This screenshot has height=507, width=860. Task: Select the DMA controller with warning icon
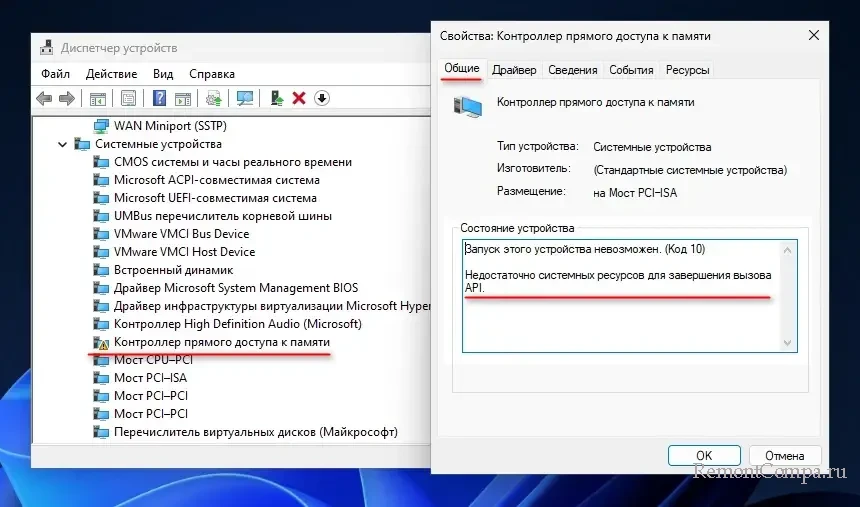tap(221, 342)
